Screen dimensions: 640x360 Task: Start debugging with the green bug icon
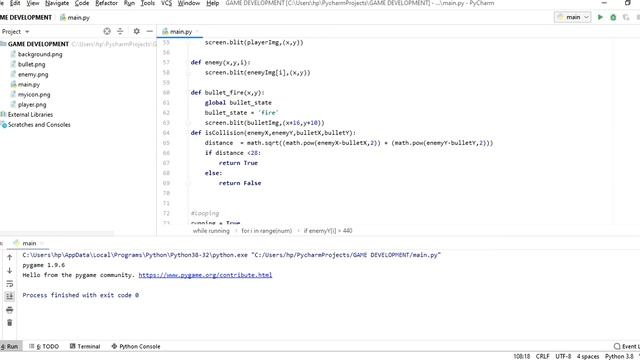tap(613, 17)
